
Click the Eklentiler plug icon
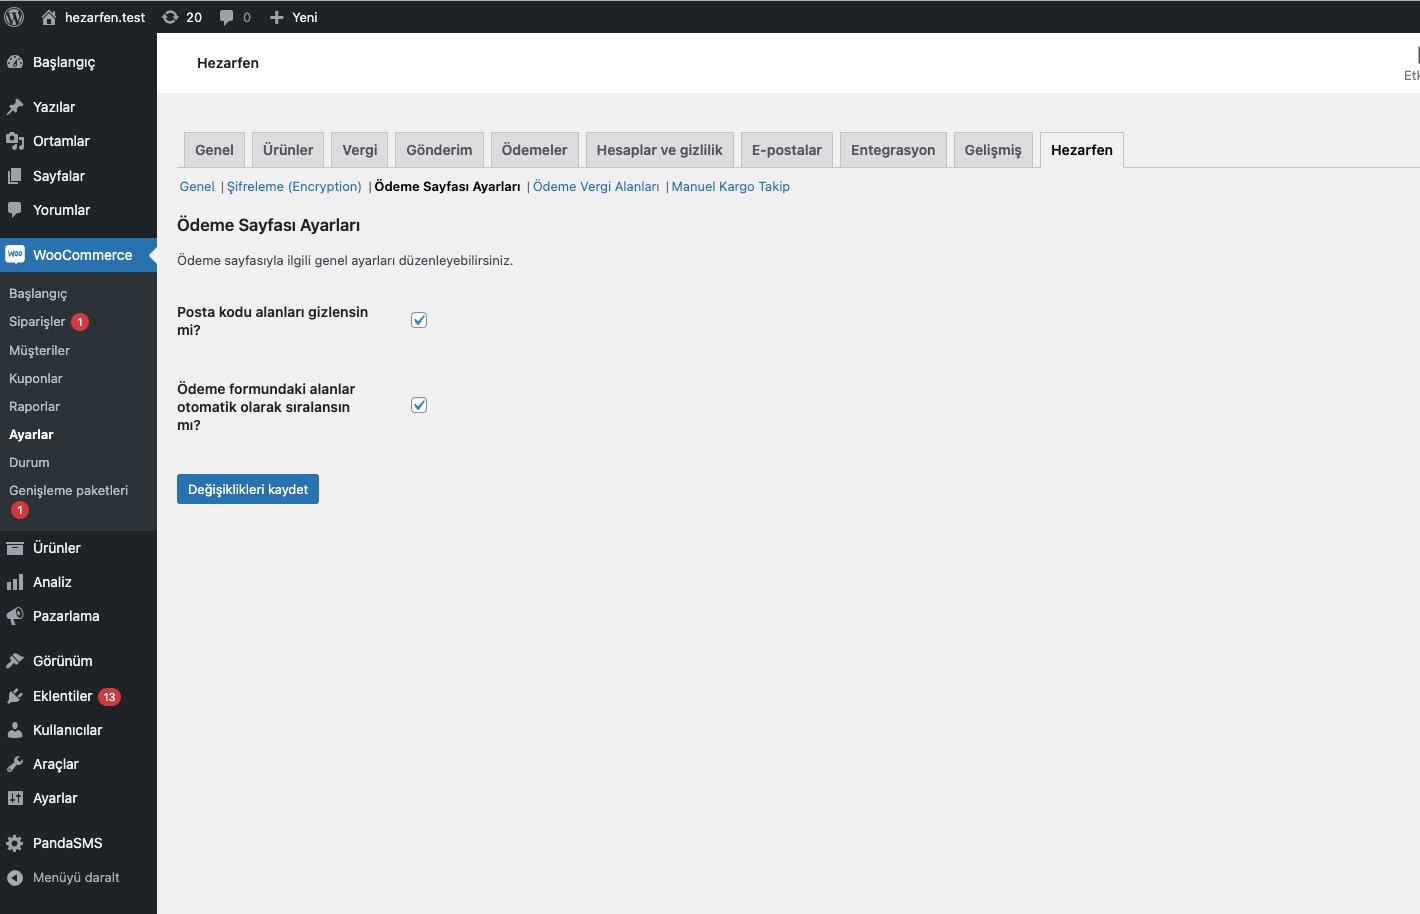point(15,696)
